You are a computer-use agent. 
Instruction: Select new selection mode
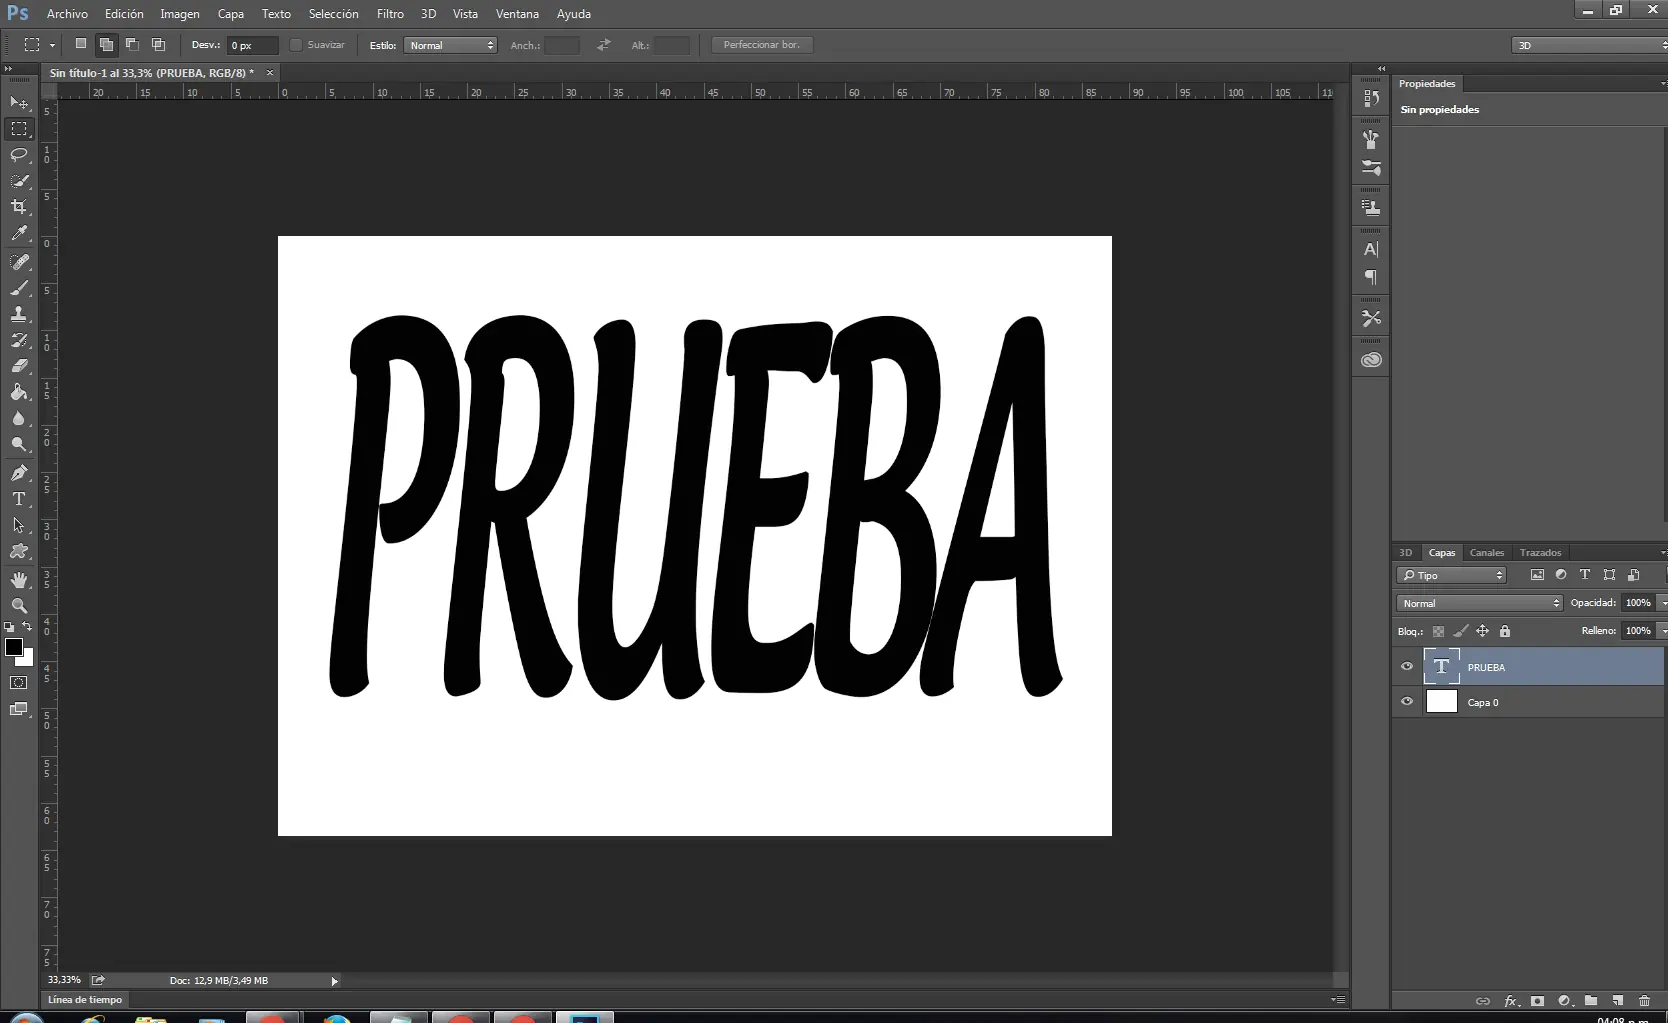point(81,44)
